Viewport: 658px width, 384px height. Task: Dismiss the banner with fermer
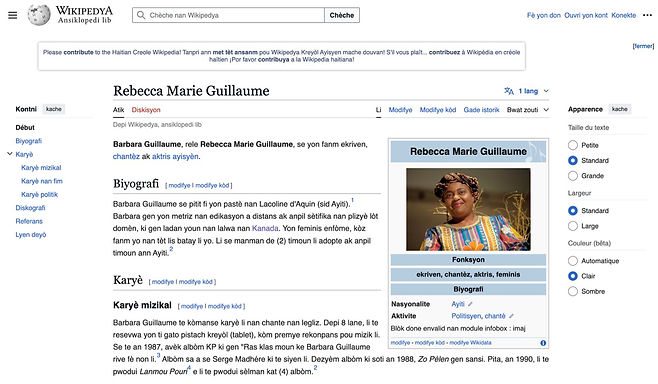[x=643, y=46]
